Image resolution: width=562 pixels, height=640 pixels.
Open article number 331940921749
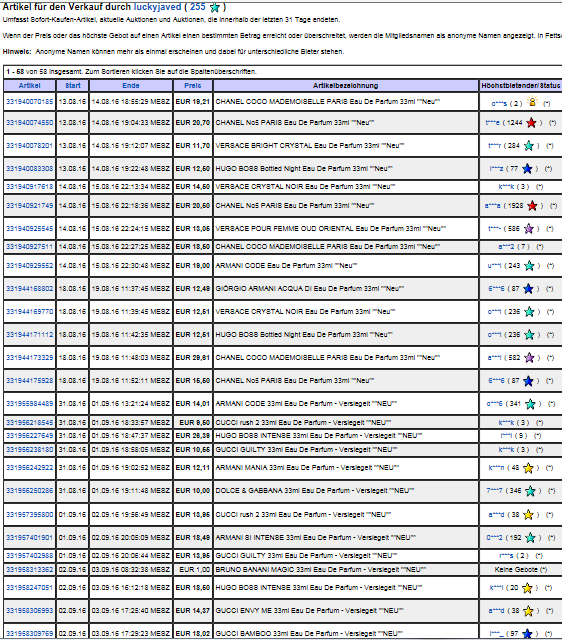click(29, 206)
